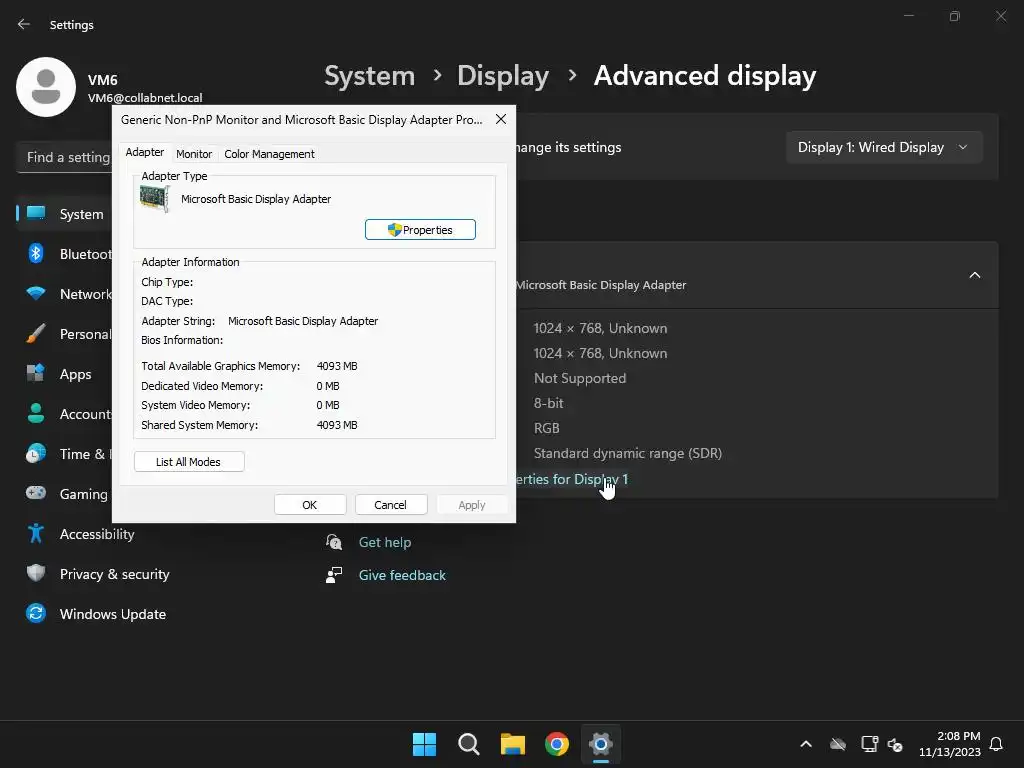The image size is (1024, 768).
Task: Click the VM6@collabnet.local account text
Action: point(145,98)
